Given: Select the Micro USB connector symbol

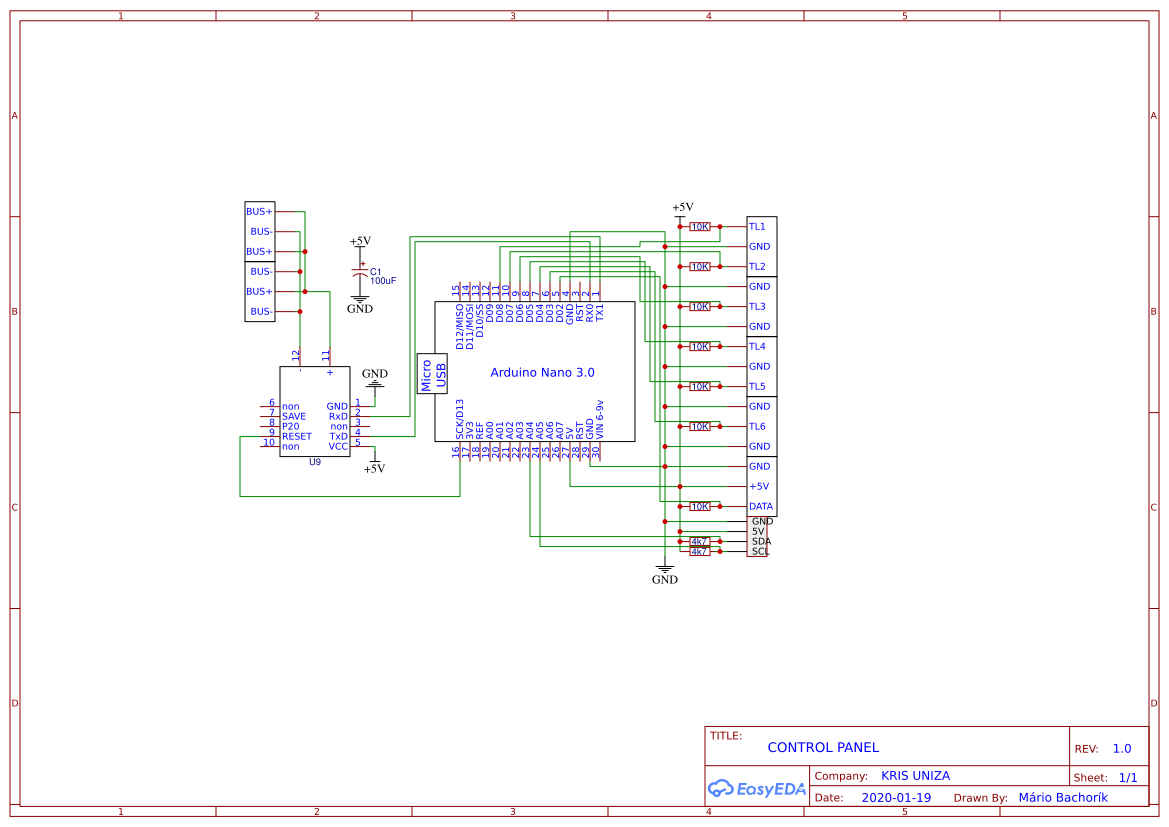Looking at the screenshot, I should pos(432,373).
